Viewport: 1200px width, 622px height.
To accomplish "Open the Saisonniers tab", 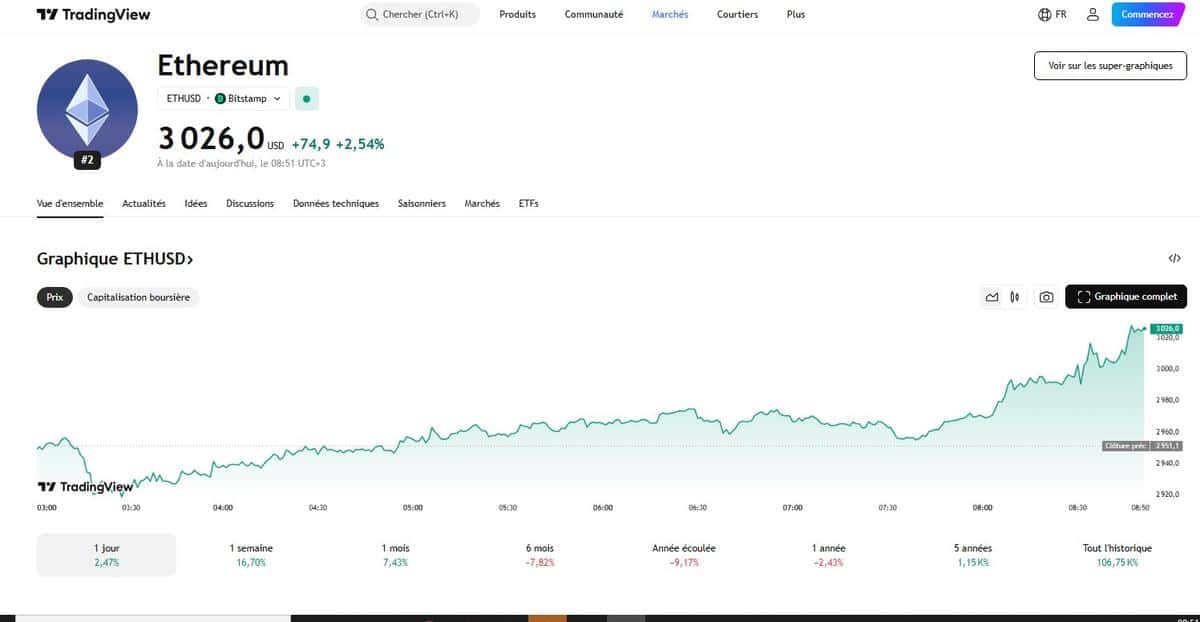I will (x=422, y=203).
